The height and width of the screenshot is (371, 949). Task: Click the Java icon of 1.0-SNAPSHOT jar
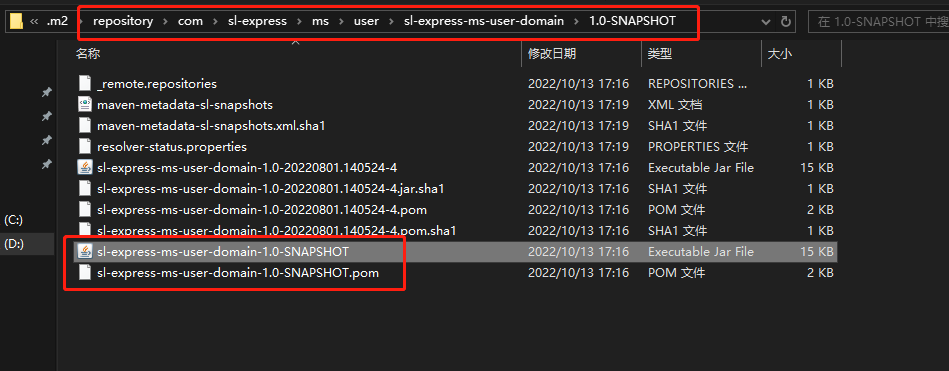(85, 252)
